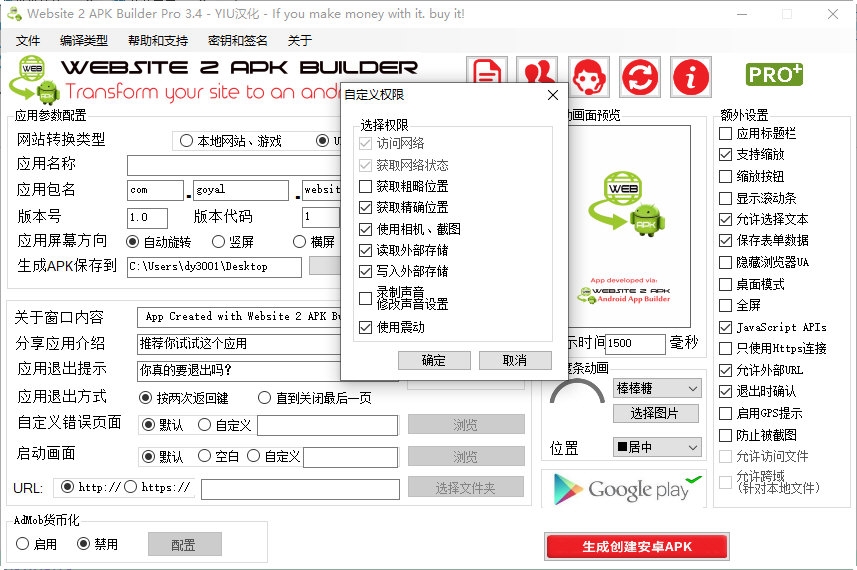This screenshot has height=570, width=857.
Task: Close the 自定义权限 dialog
Action: coord(553,95)
